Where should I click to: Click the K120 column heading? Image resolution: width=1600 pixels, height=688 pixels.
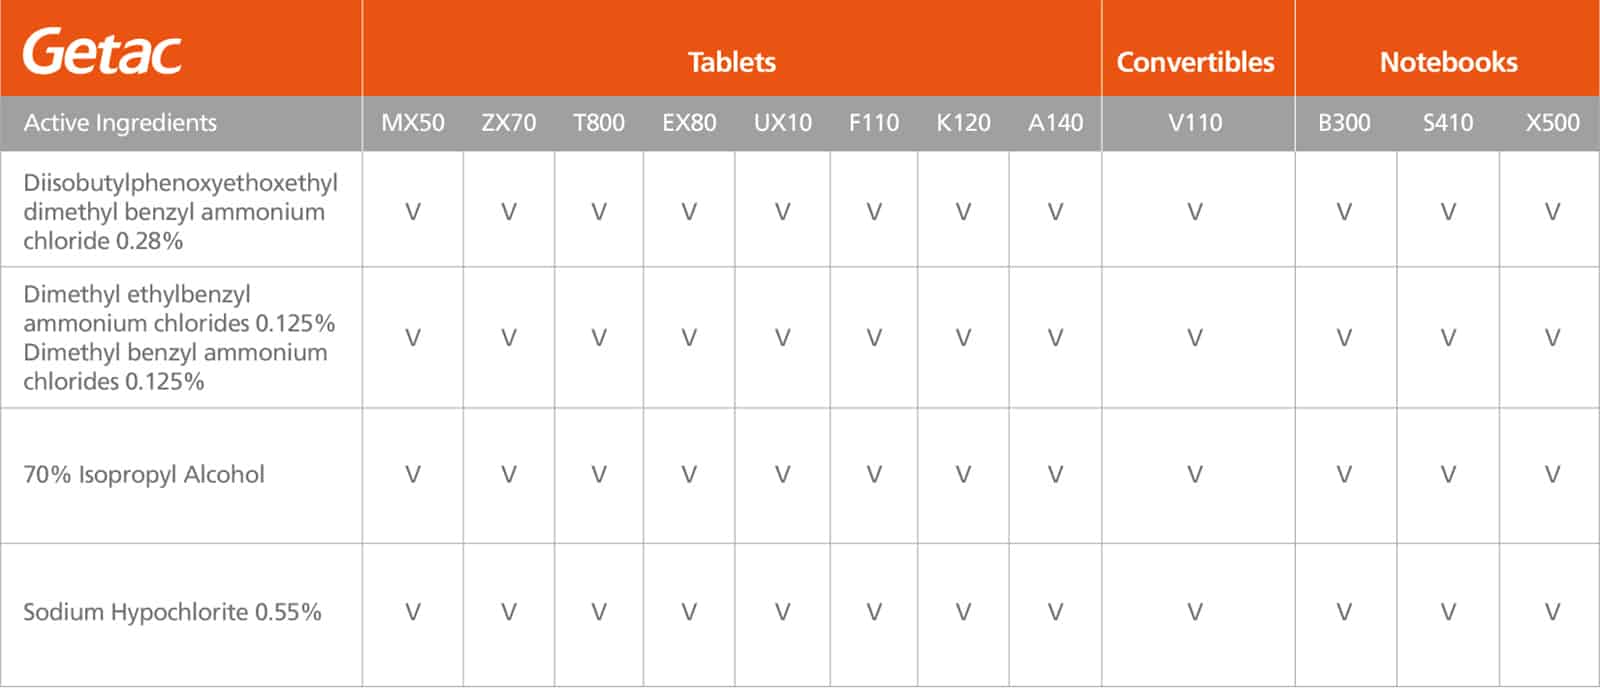[x=963, y=123]
